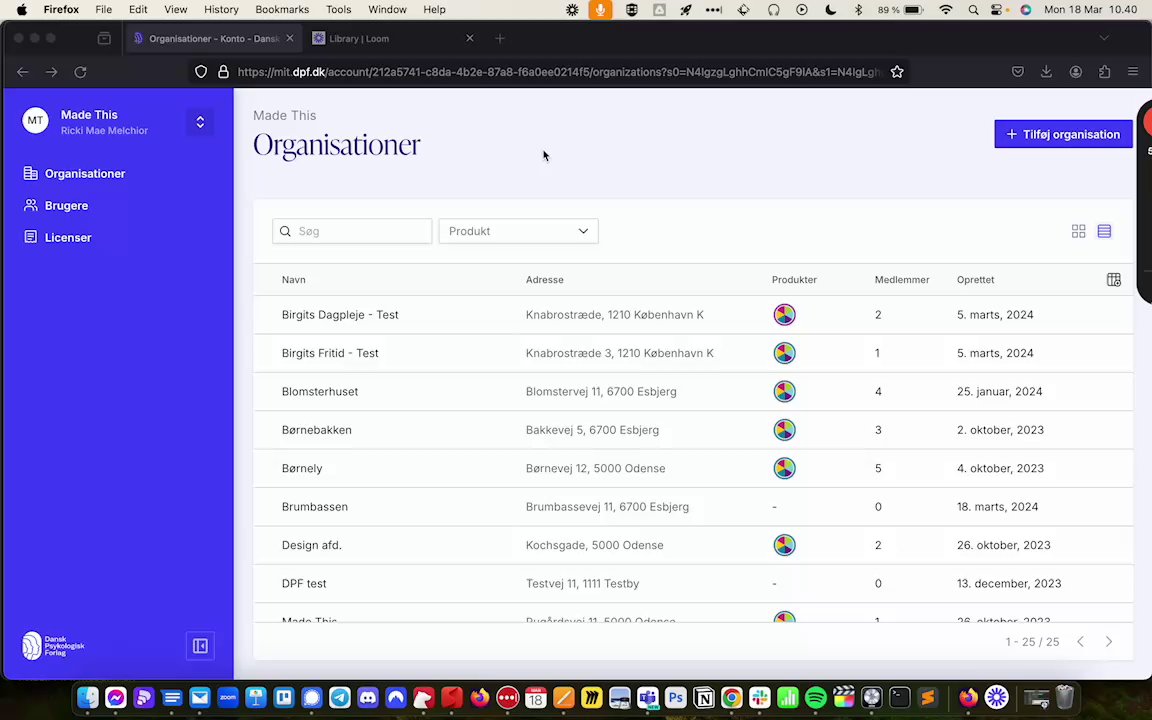Open macOS Spotlight search icon
This screenshot has height=720, width=1152.
pyautogui.click(x=973, y=10)
